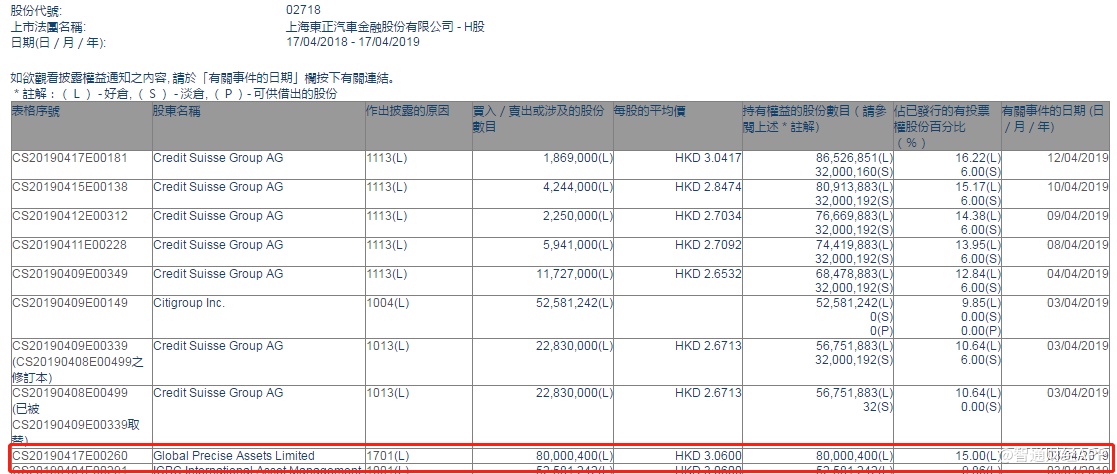Click the 表格序號 column header
Screen dimensions: 1117x474
(34, 110)
